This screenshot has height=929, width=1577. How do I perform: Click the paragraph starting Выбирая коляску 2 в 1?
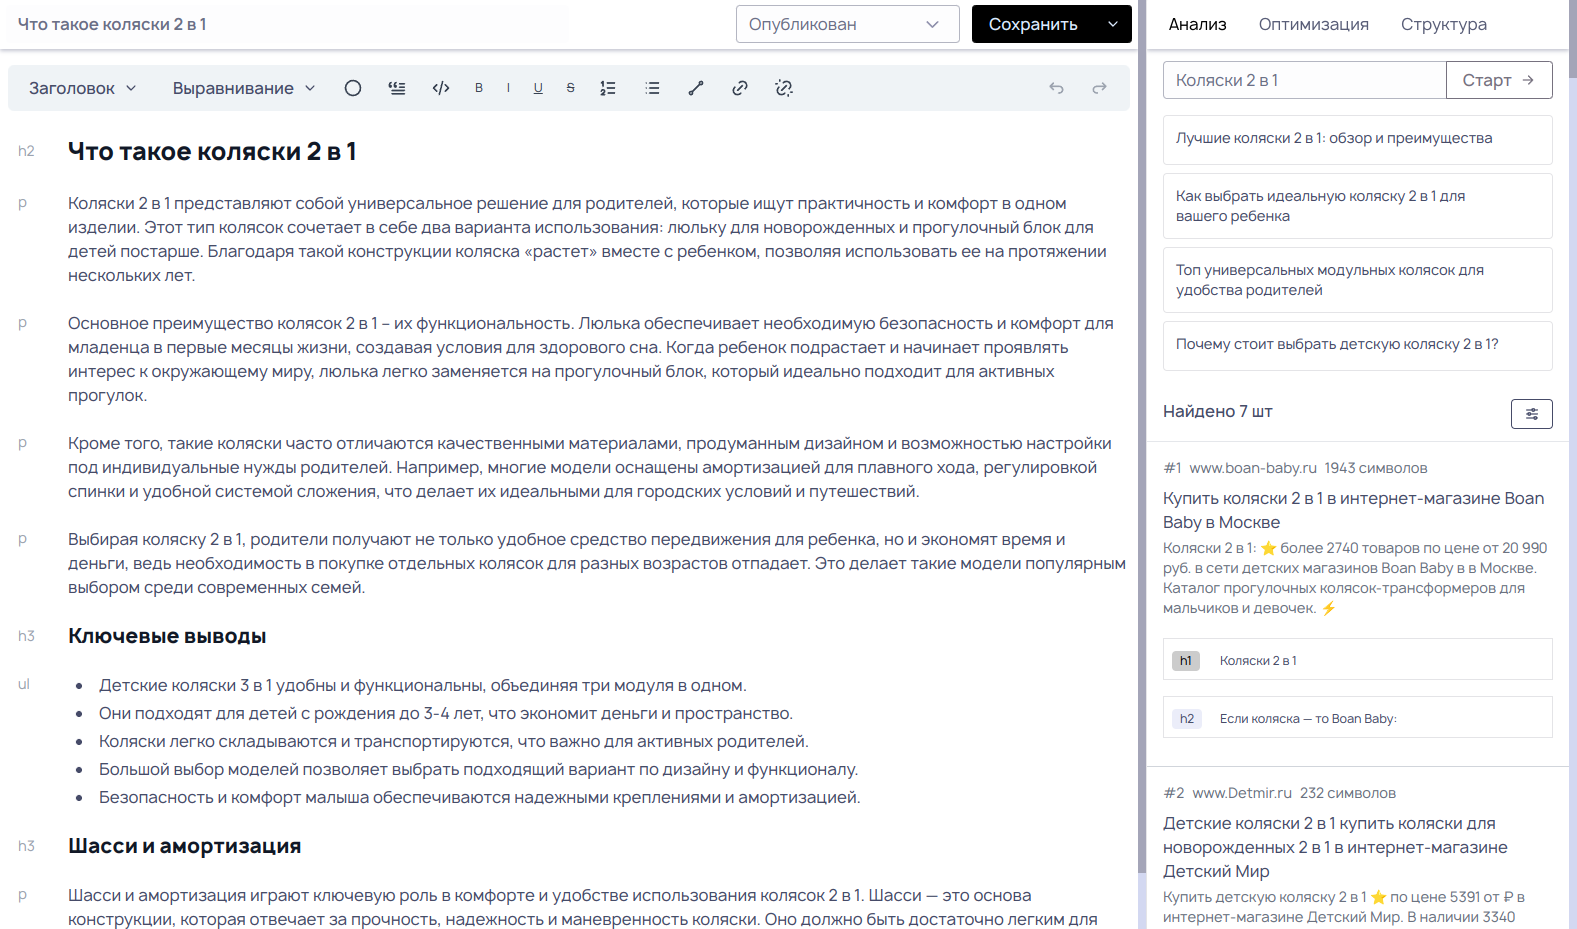pos(597,563)
